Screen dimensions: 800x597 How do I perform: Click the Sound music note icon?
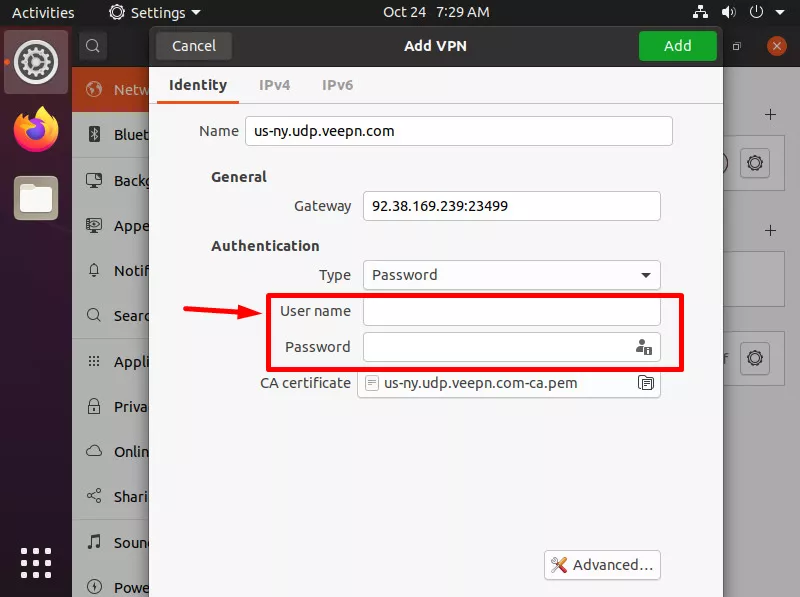pos(94,541)
